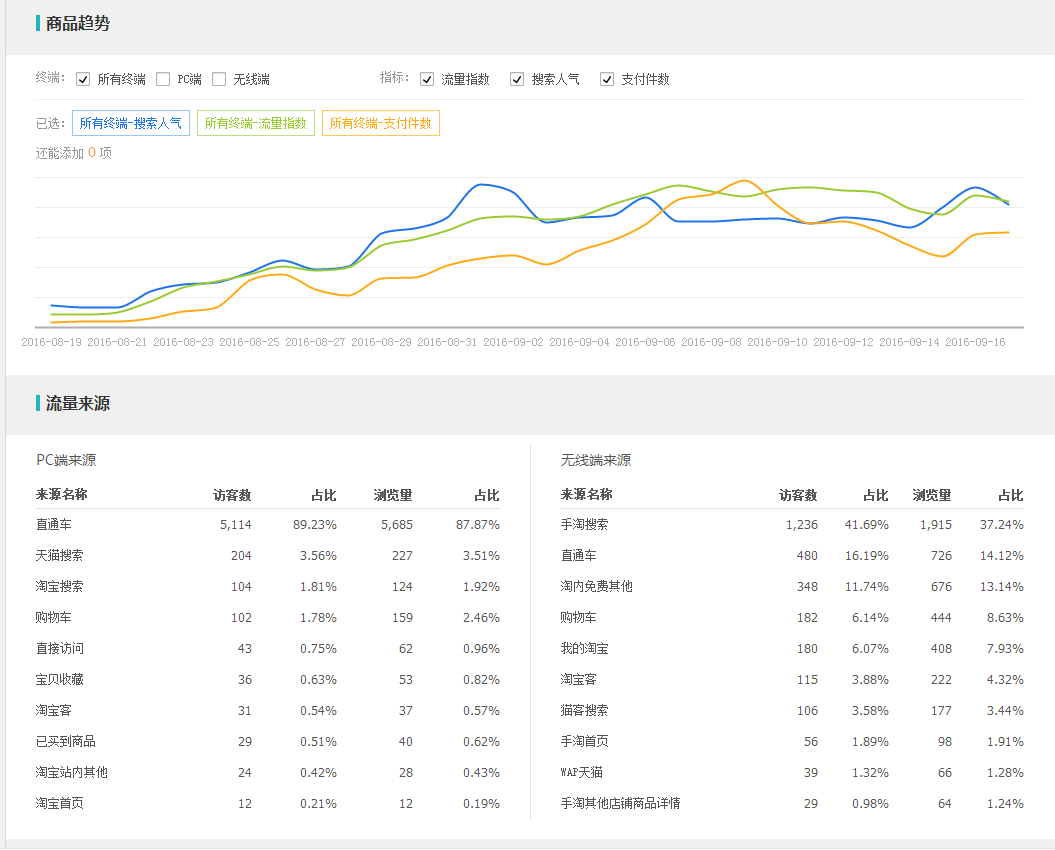This screenshot has height=850, width=1055.
Task: Select the 手淘搜索 source row
Action: pyautogui.click(x=792, y=524)
